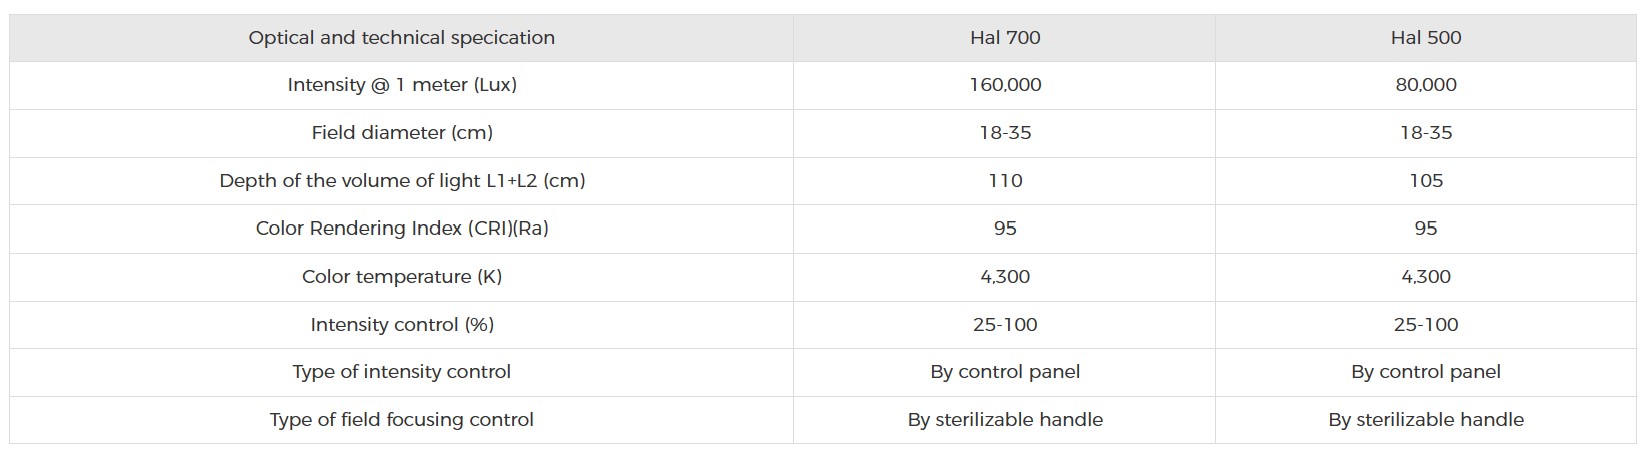Click the Intensity @ 1 meter (Lux) row label
Image resolution: width=1646 pixels, height=452 pixels.
402,85
